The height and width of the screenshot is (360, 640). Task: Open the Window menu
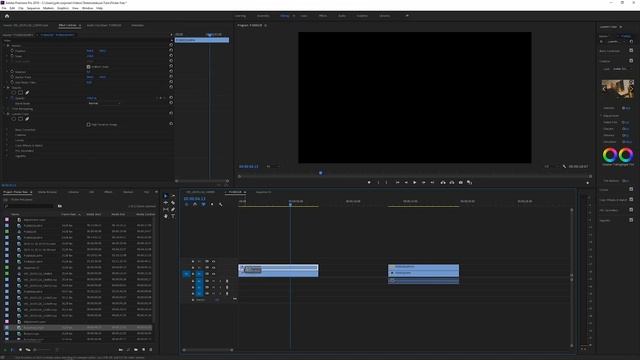(x=87, y=8)
